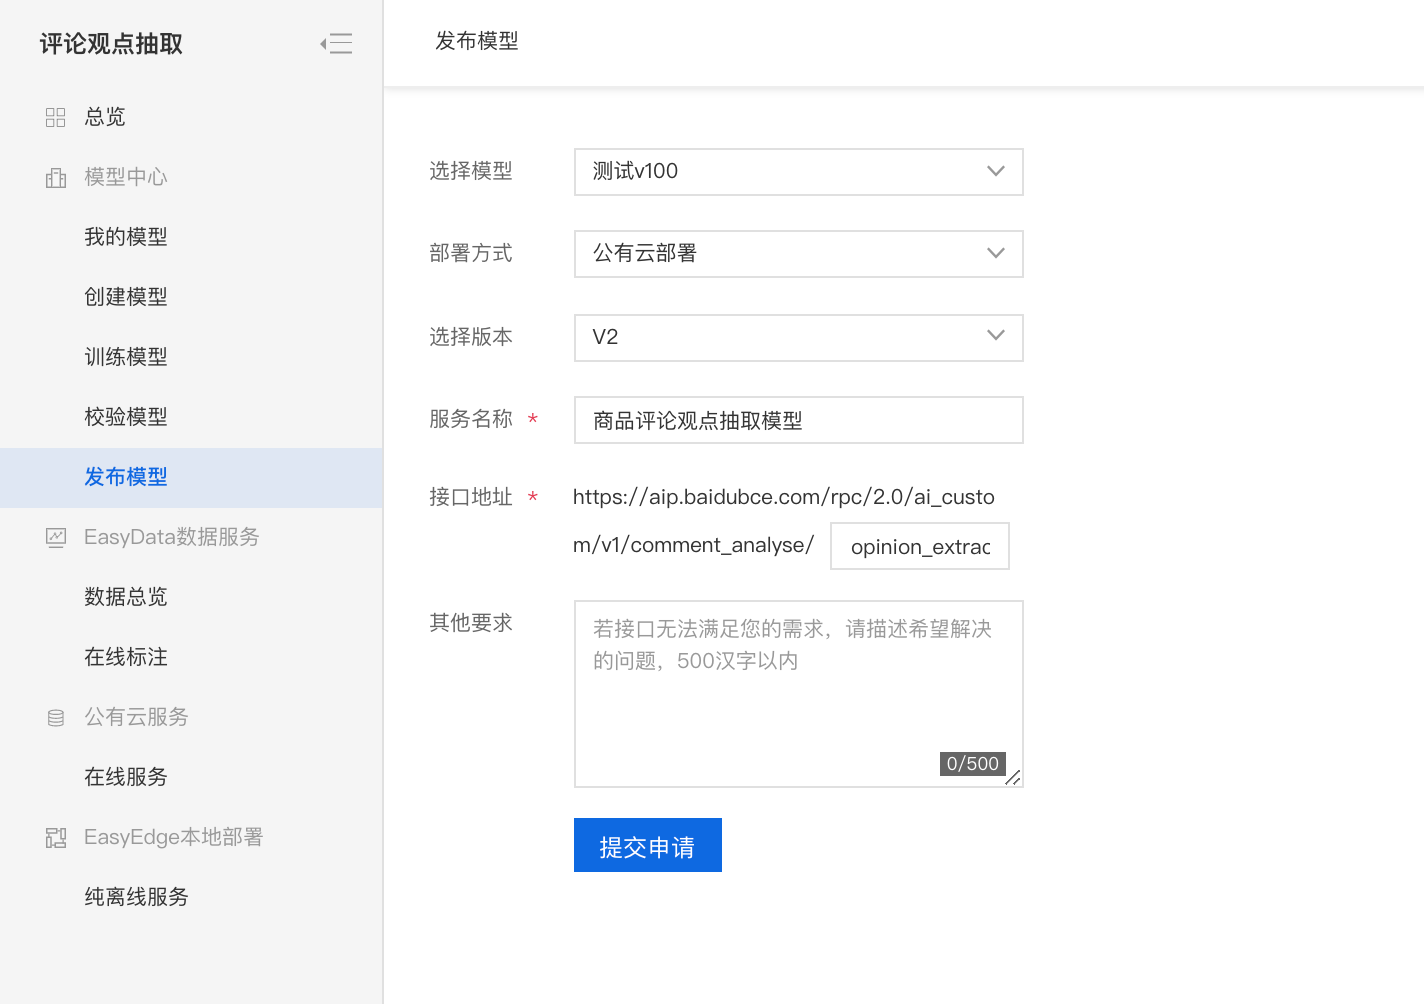Click into the 其他要求 text area

798,700
